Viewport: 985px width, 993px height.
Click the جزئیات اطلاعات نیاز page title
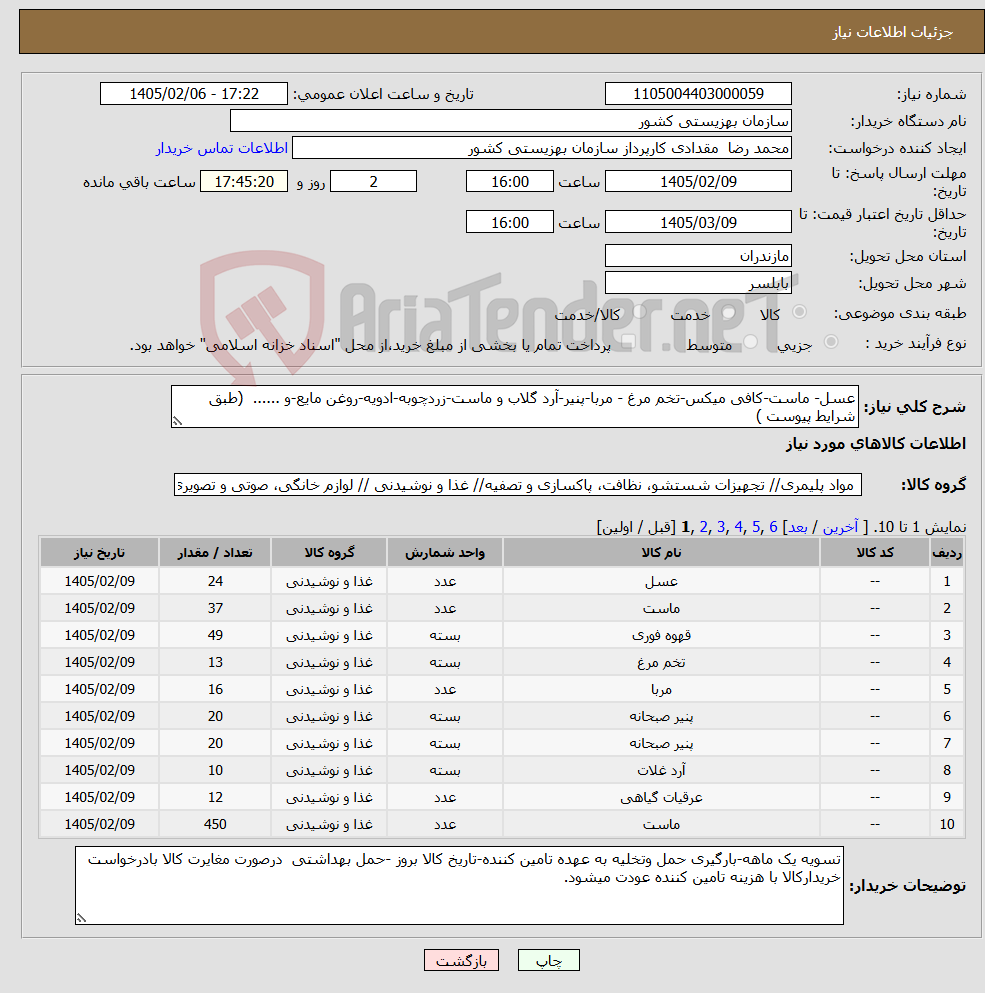tap(892, 32)
